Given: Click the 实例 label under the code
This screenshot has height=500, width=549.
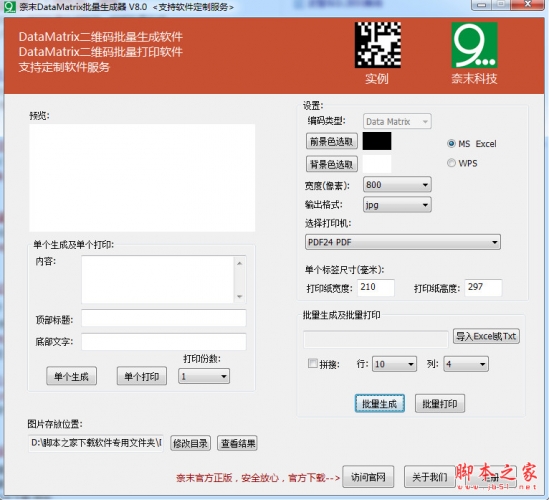Looking at the screenshot, I should click(x=377, y=78).
